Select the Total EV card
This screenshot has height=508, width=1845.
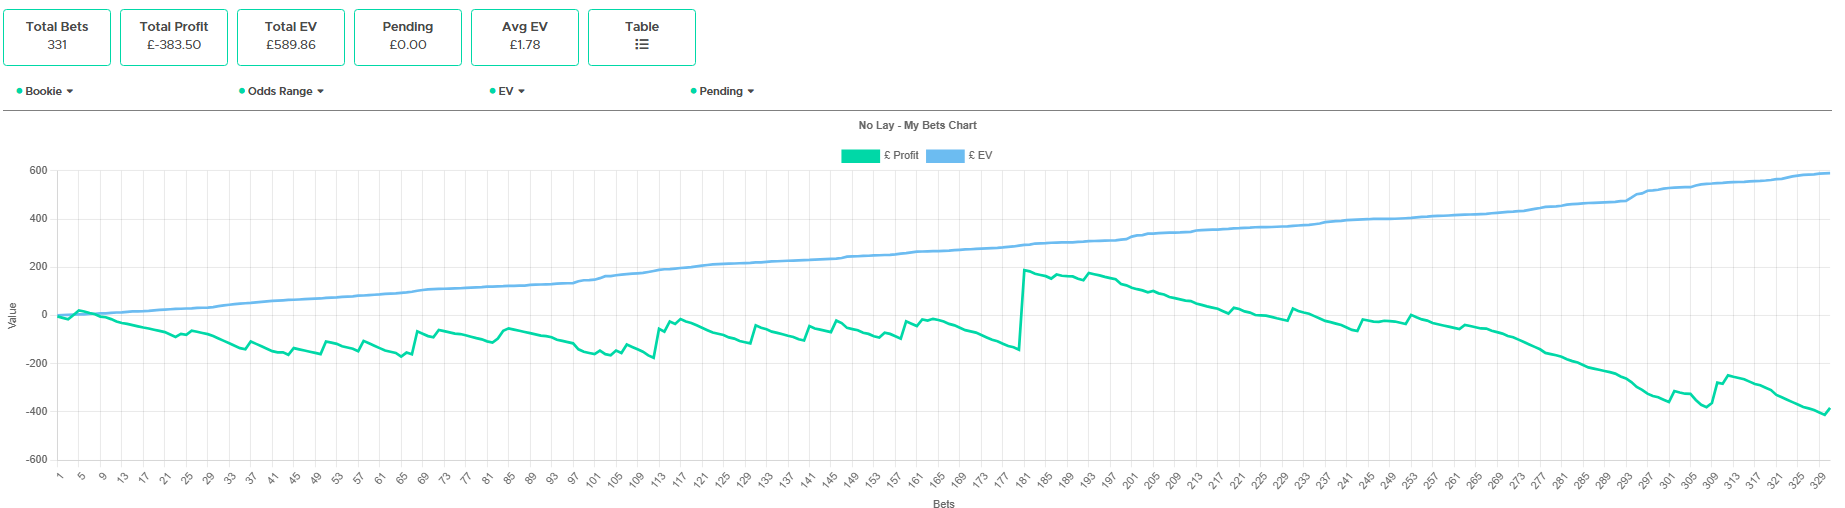click(291, 37)
